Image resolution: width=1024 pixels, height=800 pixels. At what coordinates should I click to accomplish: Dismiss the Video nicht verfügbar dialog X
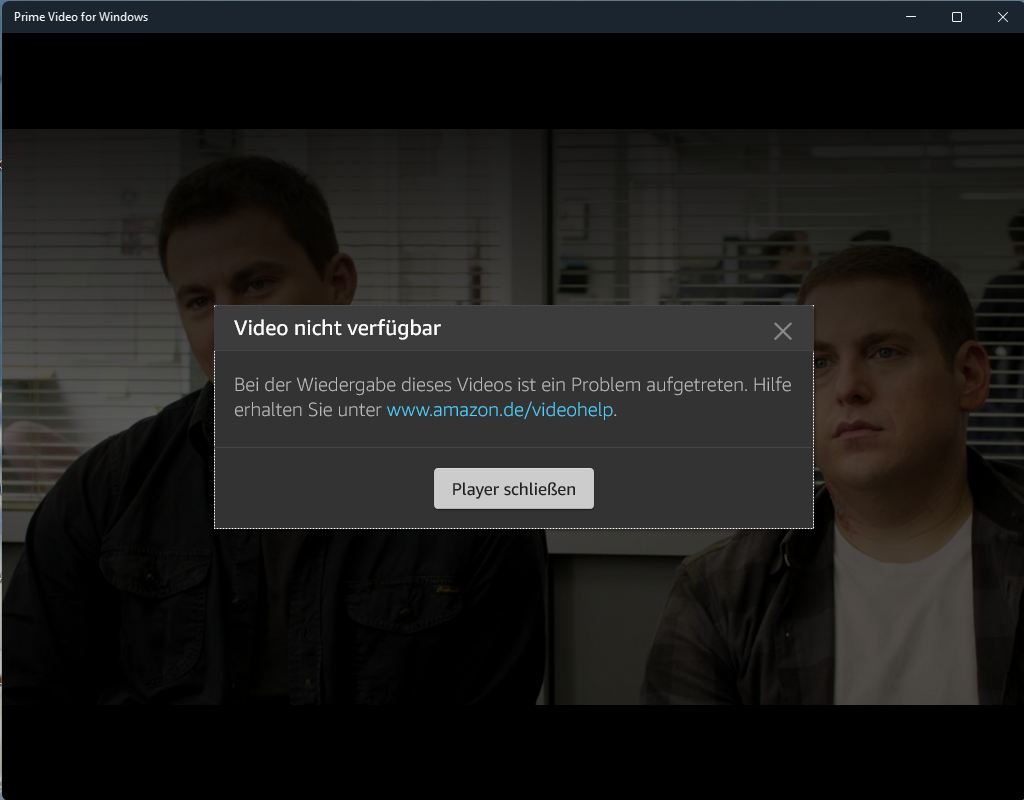pyautogui.click(x=782, y=331)
